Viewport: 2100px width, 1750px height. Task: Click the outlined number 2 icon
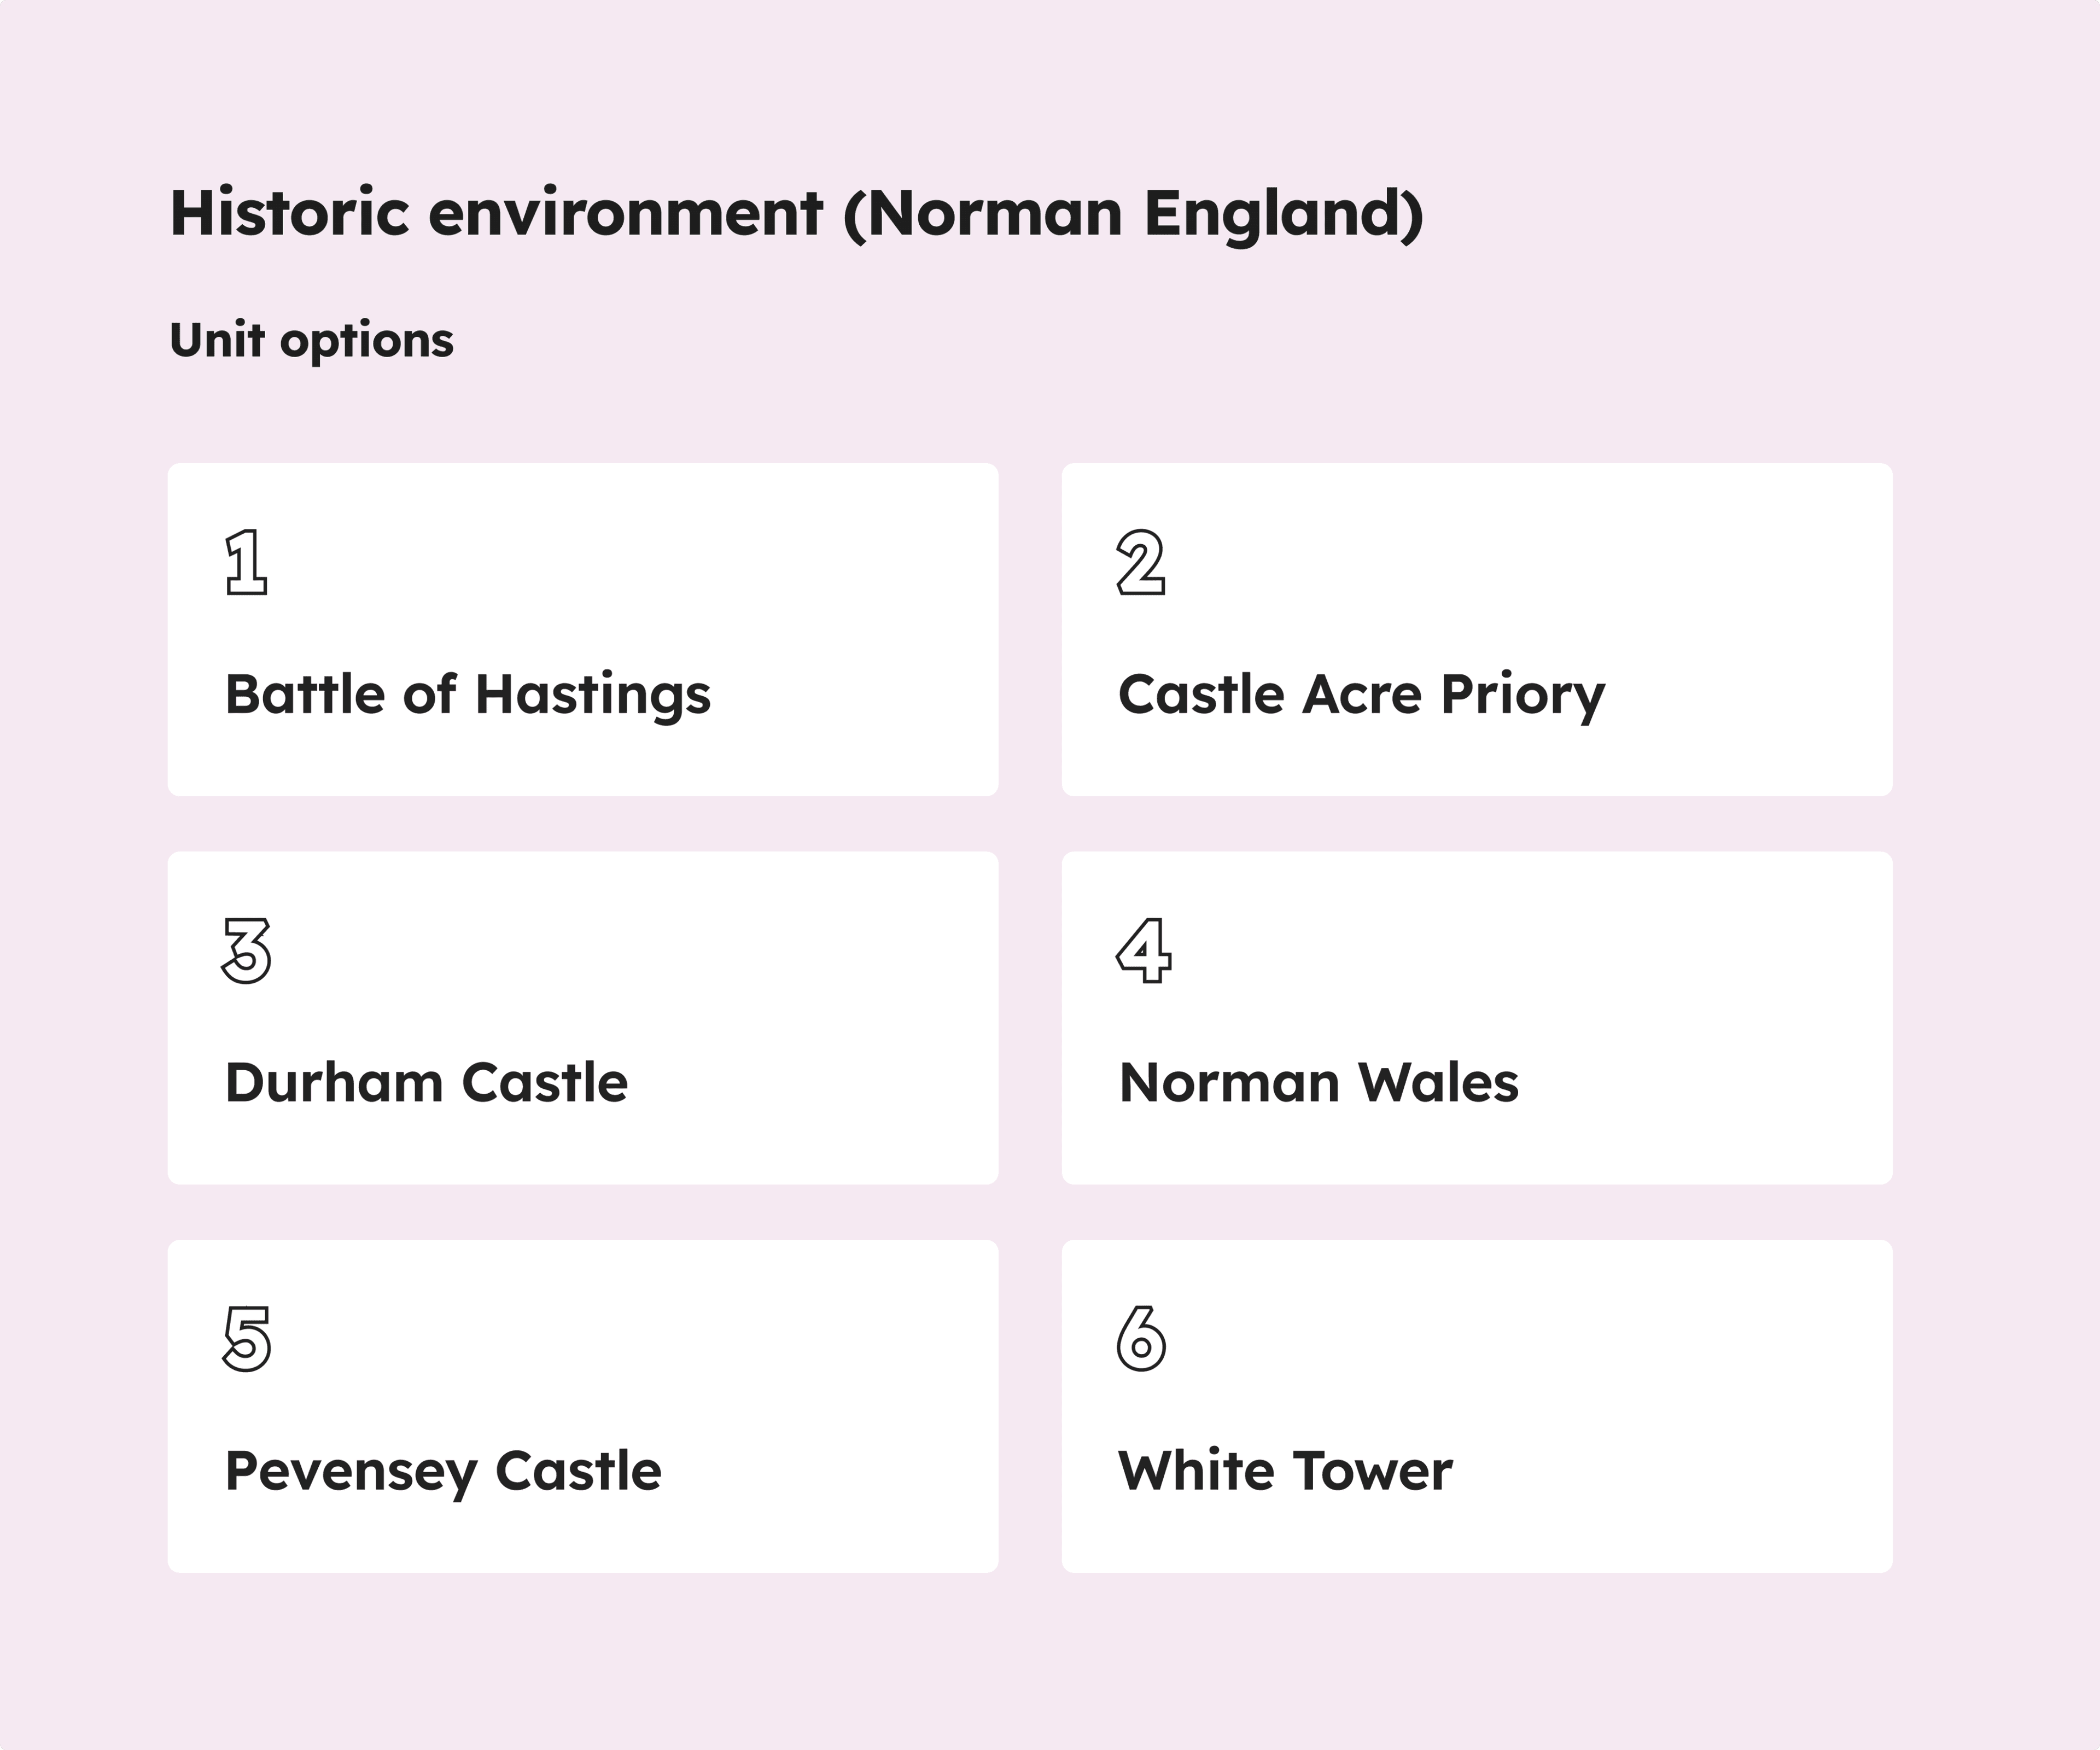[1141, 563]
